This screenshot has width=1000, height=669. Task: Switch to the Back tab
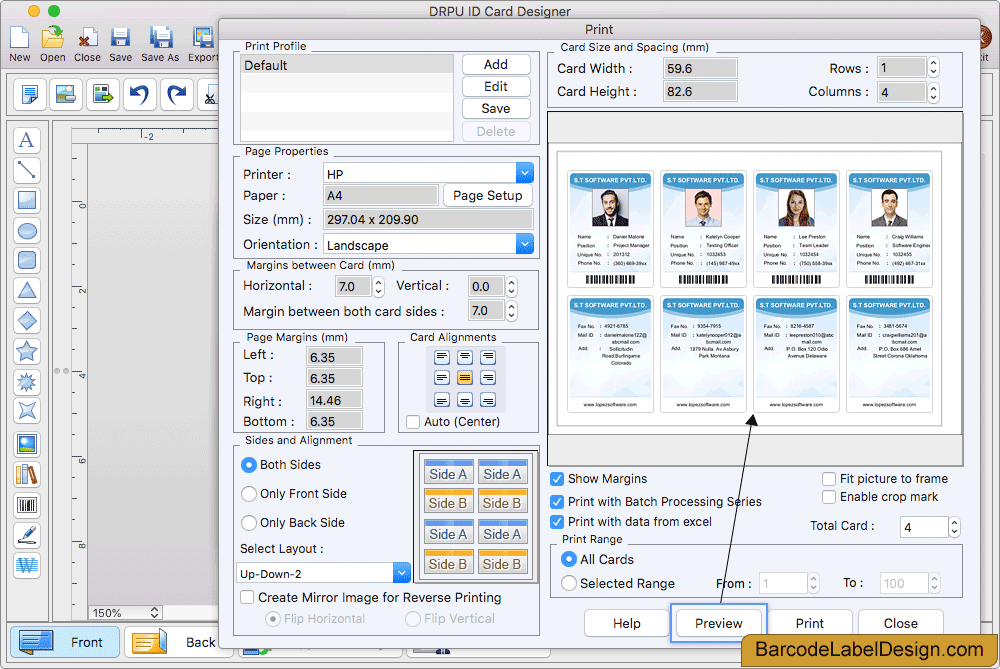178,642
